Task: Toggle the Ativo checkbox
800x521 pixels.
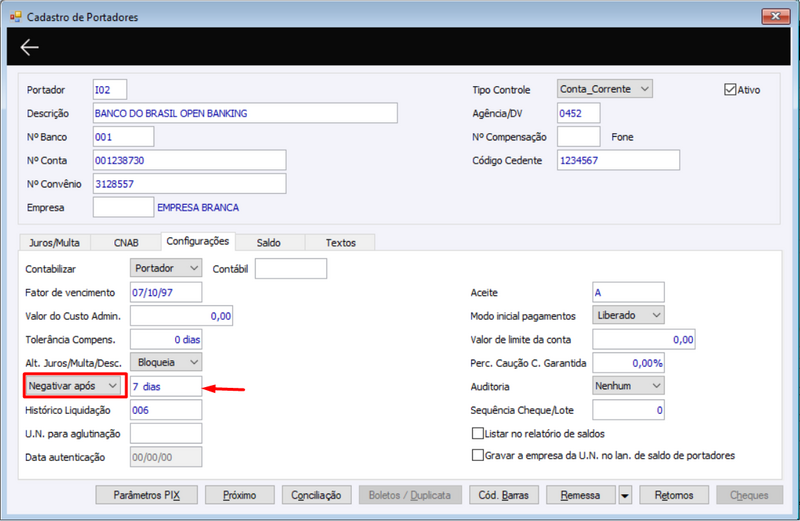Action: pyautogui.click(x=730, y=89)
